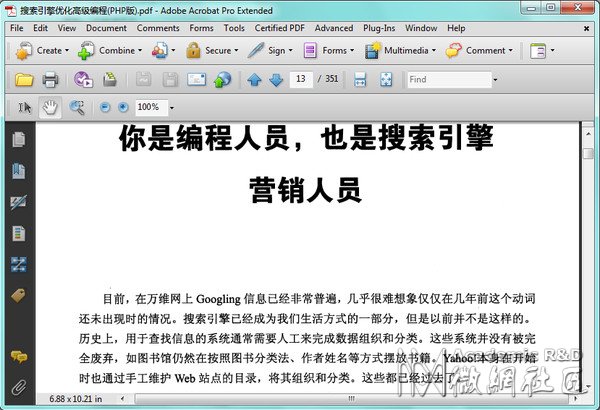Open the Tools menu
This screenshot has height=410, width=600.
[x=234, y=28]
